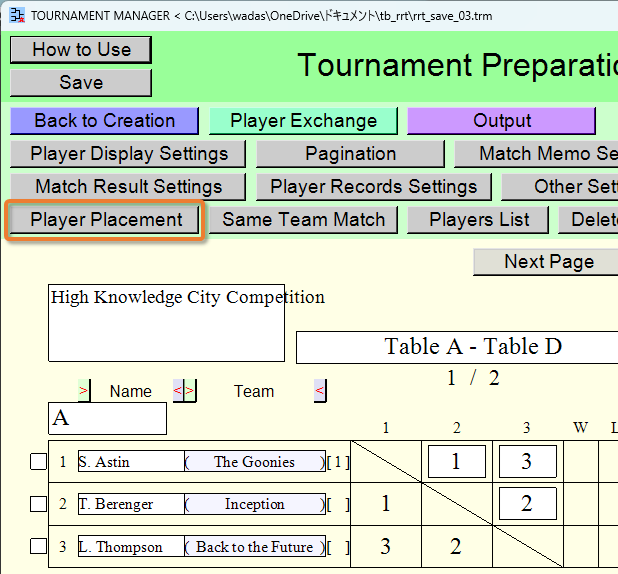Click the left arrow after Team column
This screenshot has width=618, height=574.
(320, 391)
